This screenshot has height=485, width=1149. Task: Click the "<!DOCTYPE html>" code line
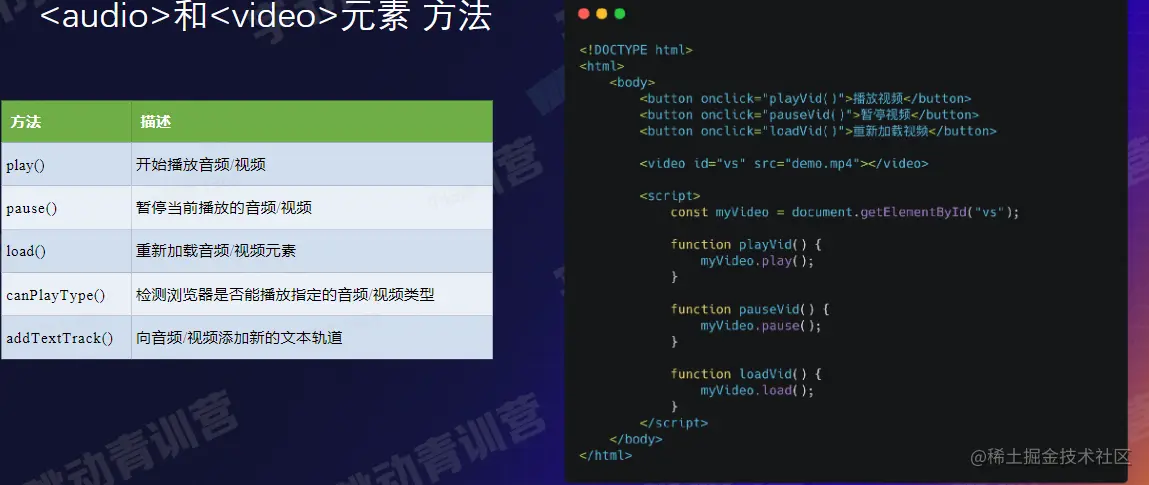635,50
